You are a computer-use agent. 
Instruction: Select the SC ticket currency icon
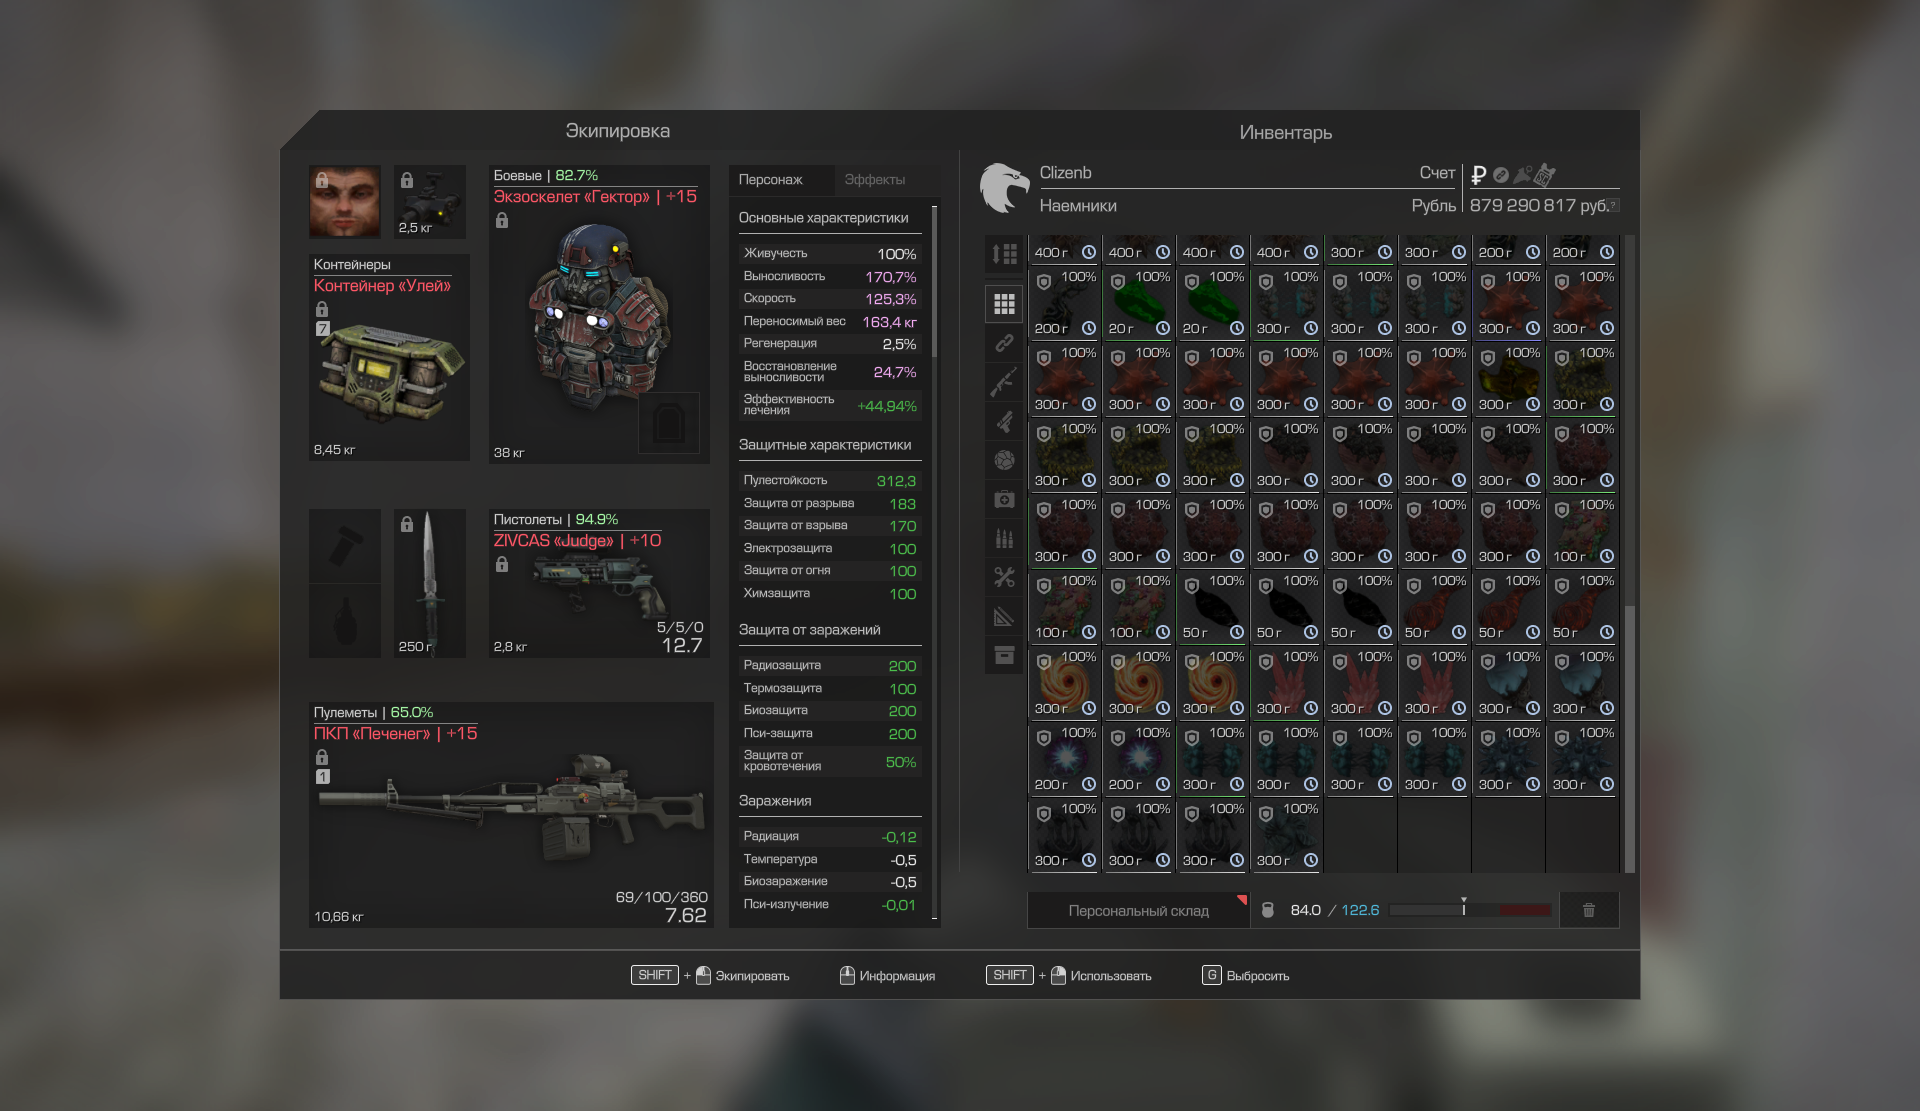(1545, 175)
